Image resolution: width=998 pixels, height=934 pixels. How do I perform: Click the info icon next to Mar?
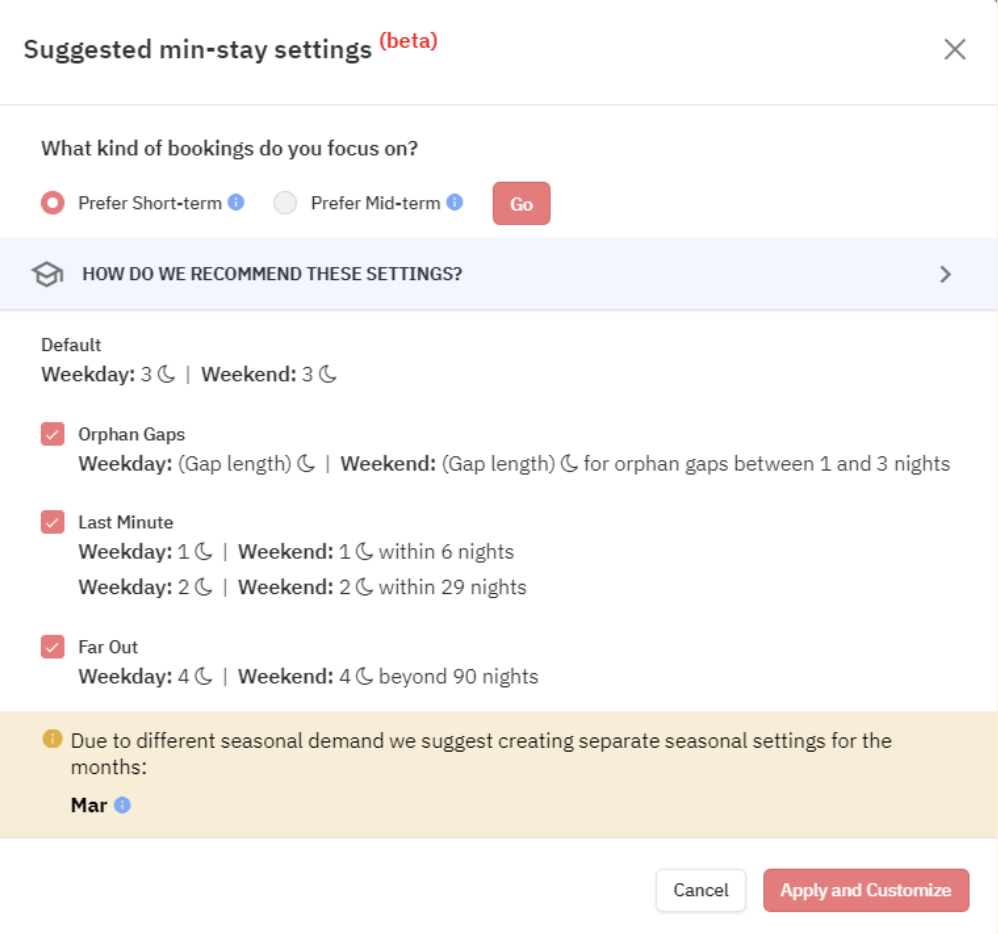(x=120, y=805)
